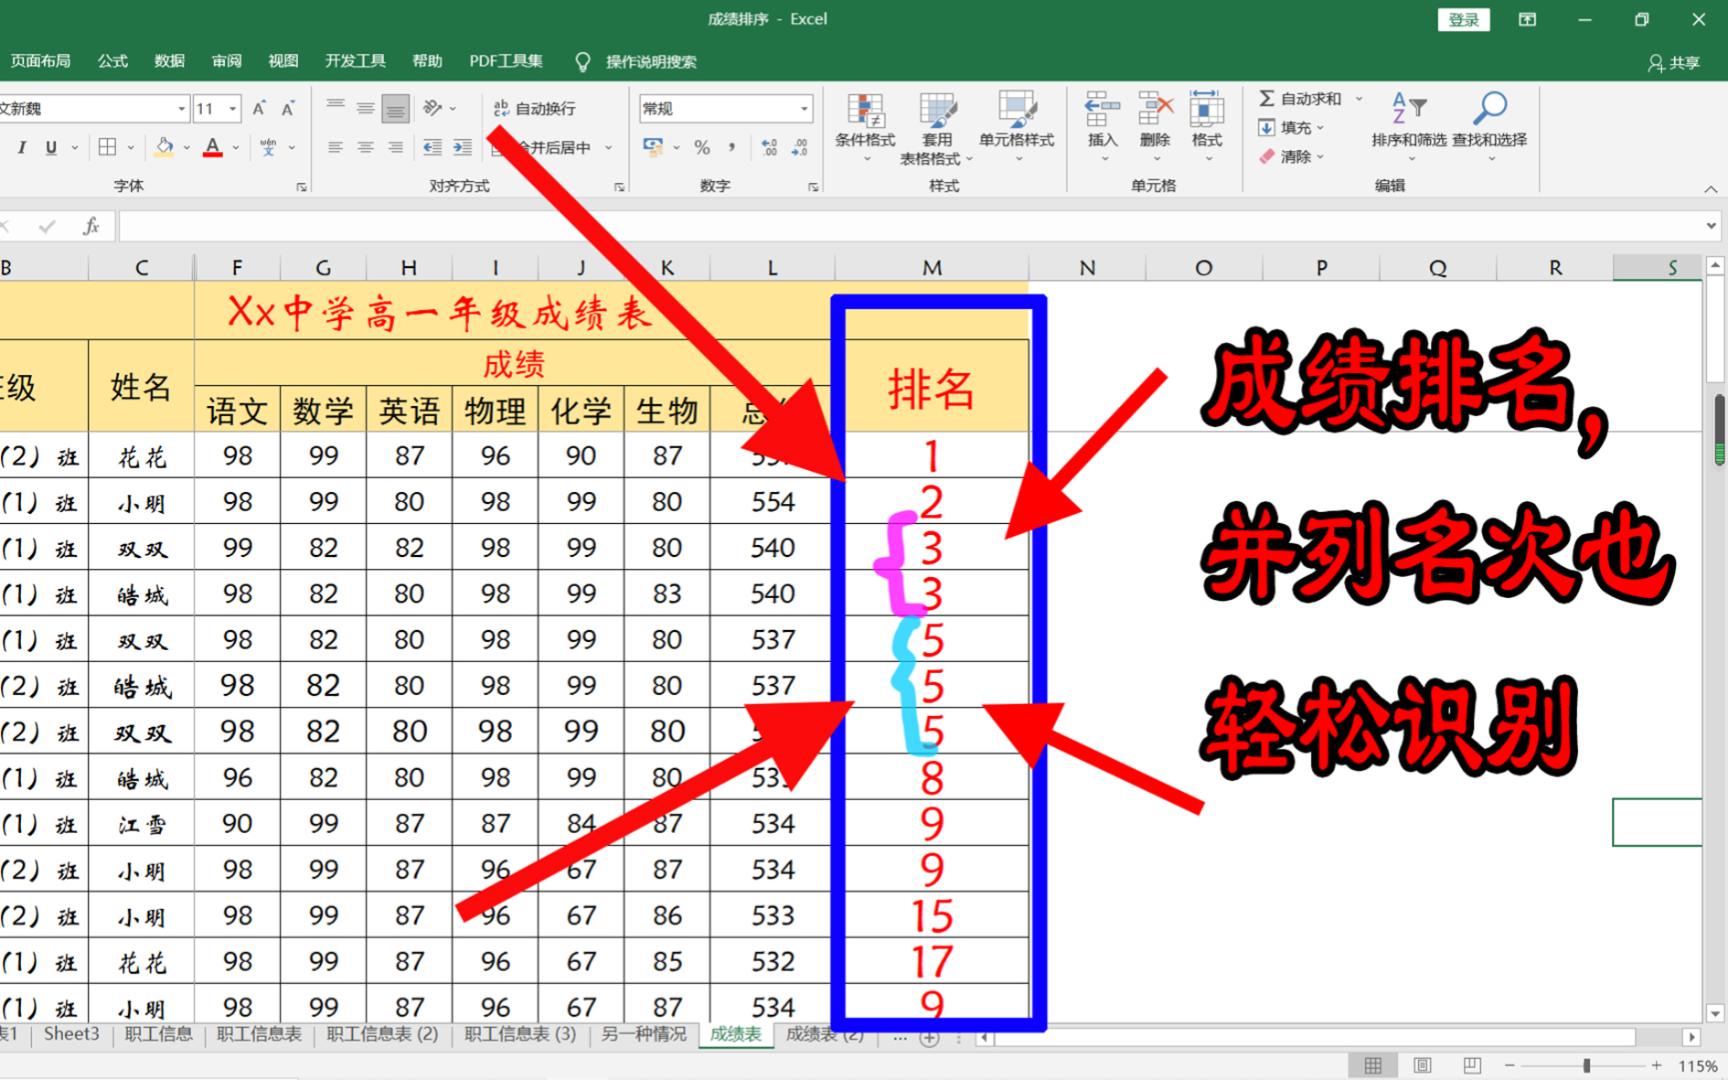Viewport: 1728px width, 1080px height.
Task: Click inside the formula bar field
Action: pos(908,227)
